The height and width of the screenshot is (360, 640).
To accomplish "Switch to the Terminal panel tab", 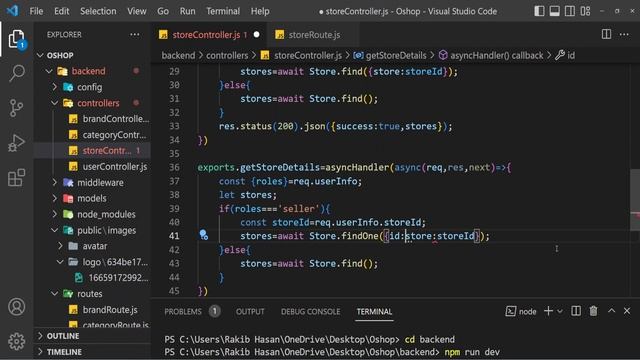I will point(374,311).
